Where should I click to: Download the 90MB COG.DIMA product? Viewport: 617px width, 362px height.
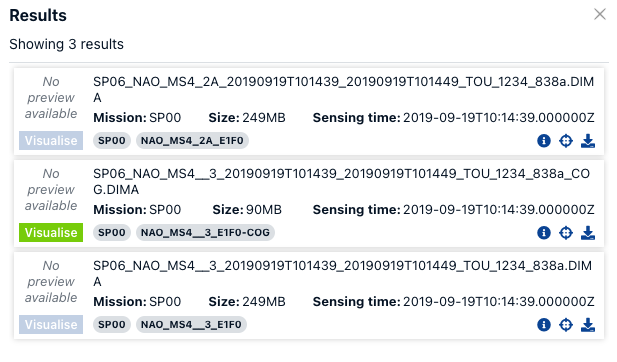(588, 233)
